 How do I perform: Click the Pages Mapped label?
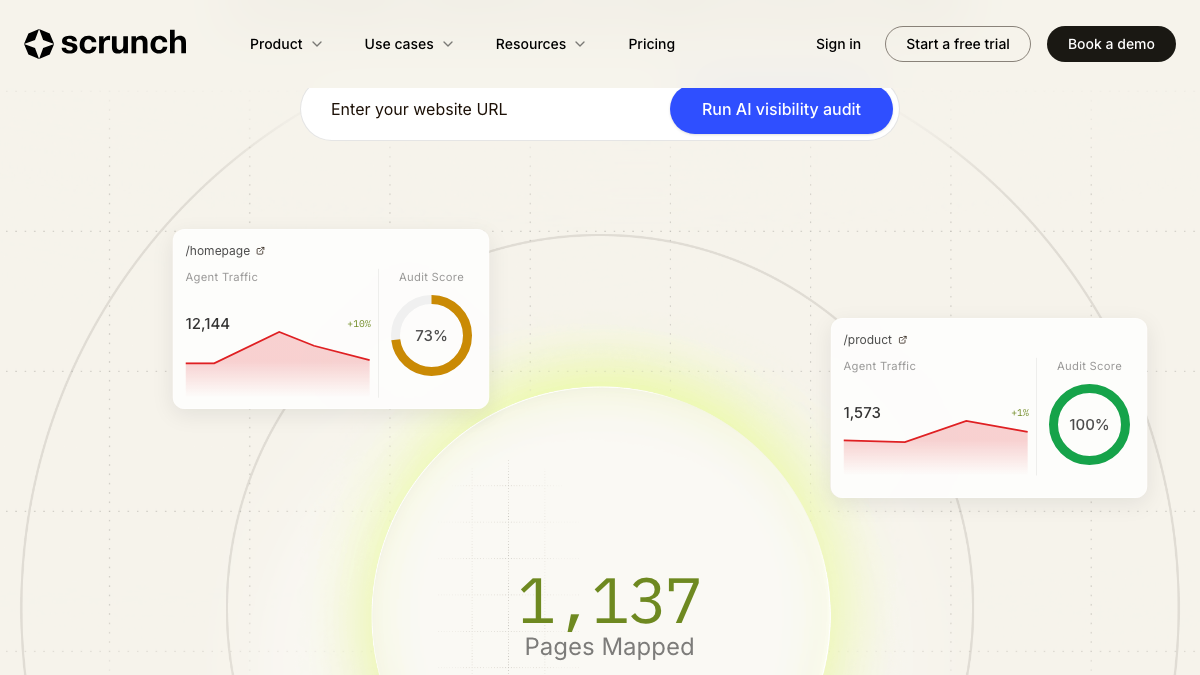(x=609, y=647)
